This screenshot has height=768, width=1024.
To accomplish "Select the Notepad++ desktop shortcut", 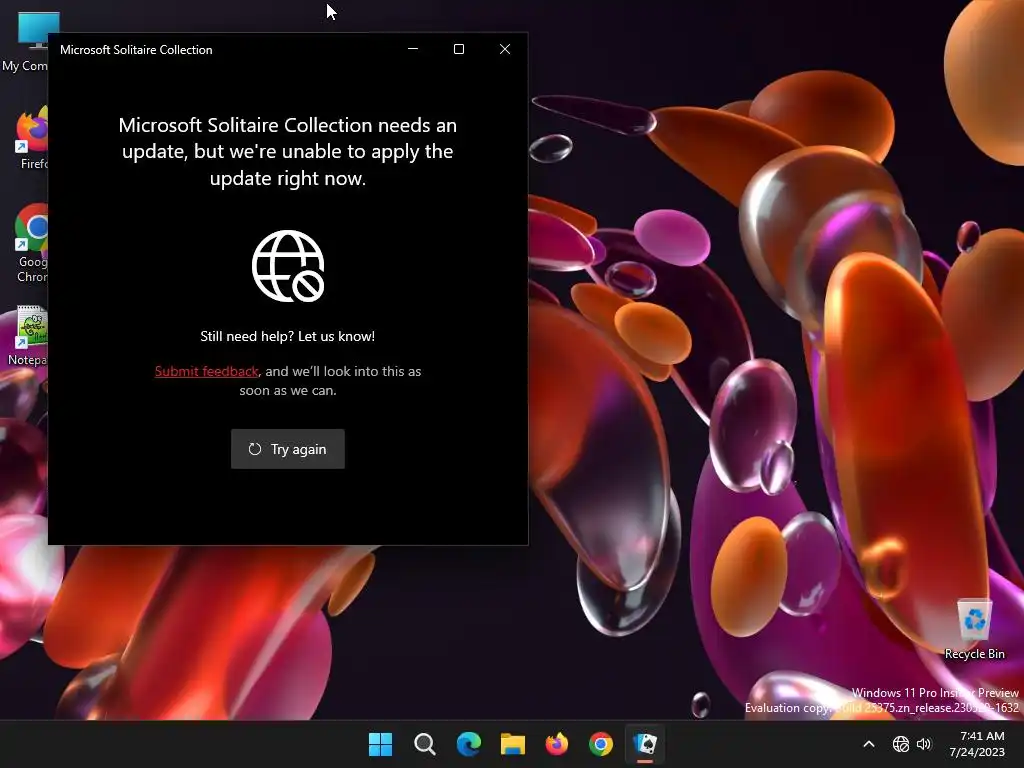I will click(25, 336).
